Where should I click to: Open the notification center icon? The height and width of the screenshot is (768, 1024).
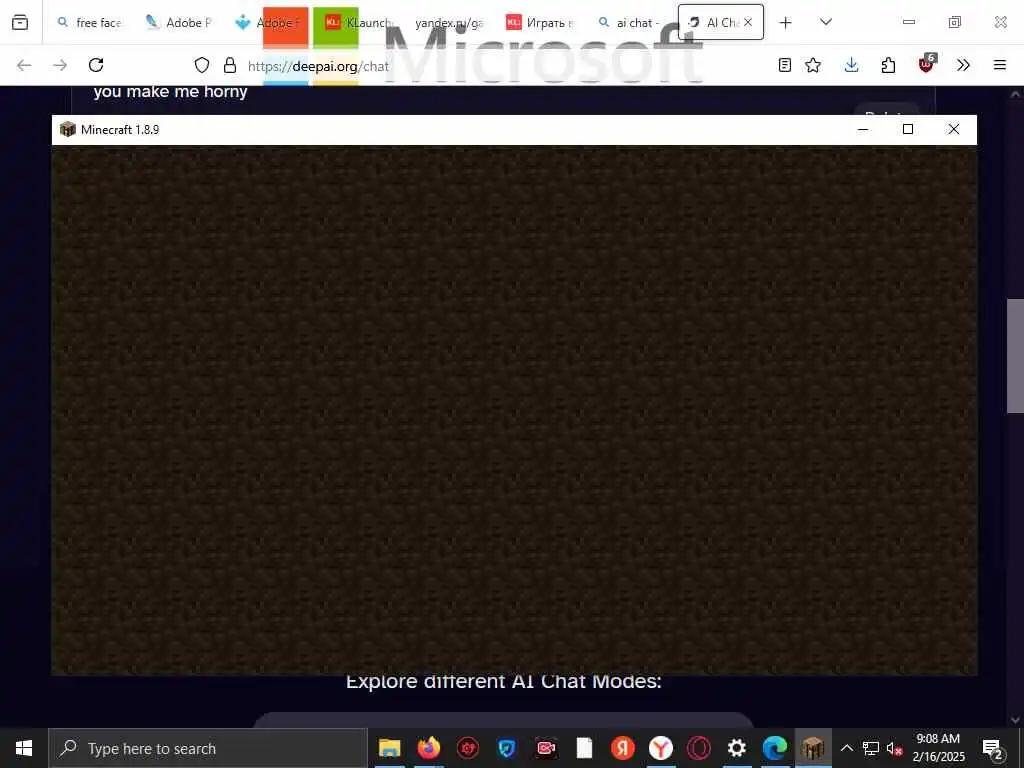pyautogui.click(x=993, y=748)
